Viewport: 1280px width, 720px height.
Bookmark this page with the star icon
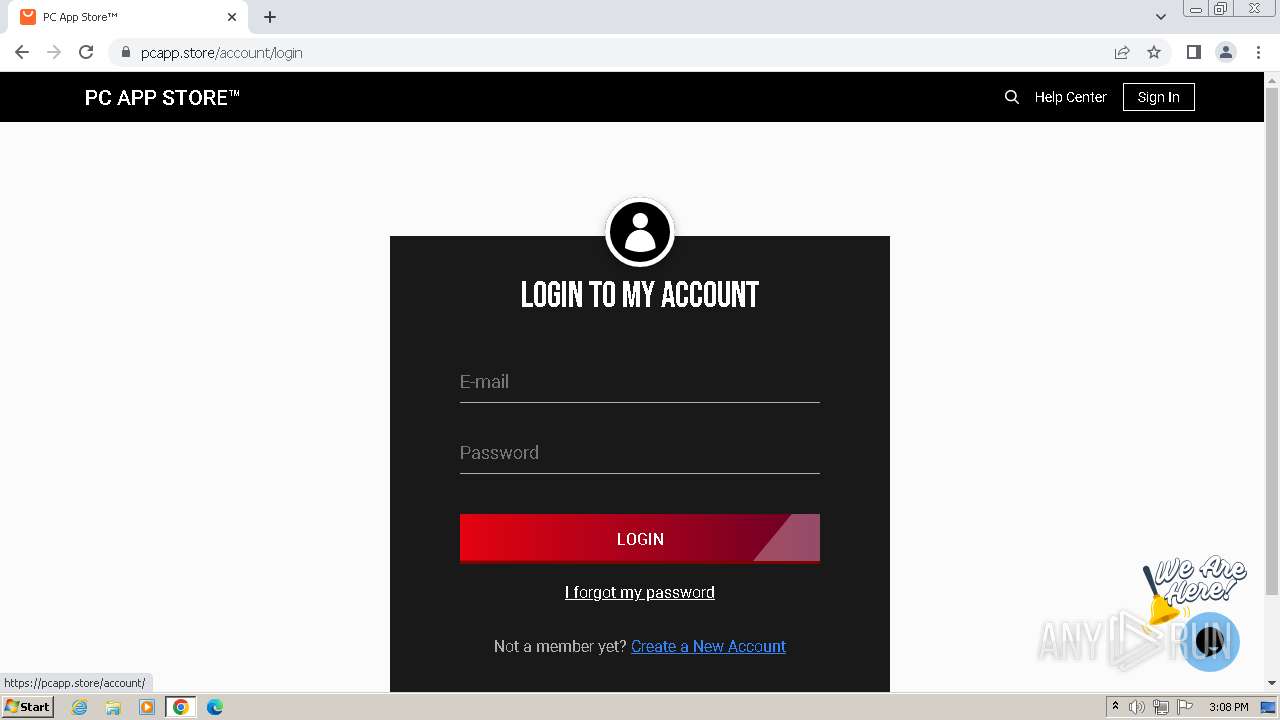pos(1154,52)
